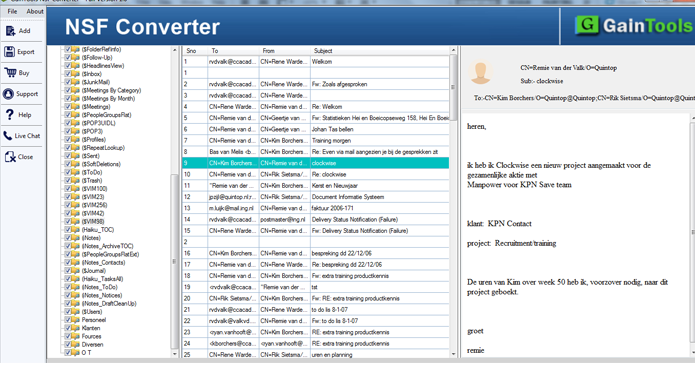This screenshot has height=366, width=695.
Task: Sort by the Subject column header
Action: pyautogui.click(x=379, y=51)
